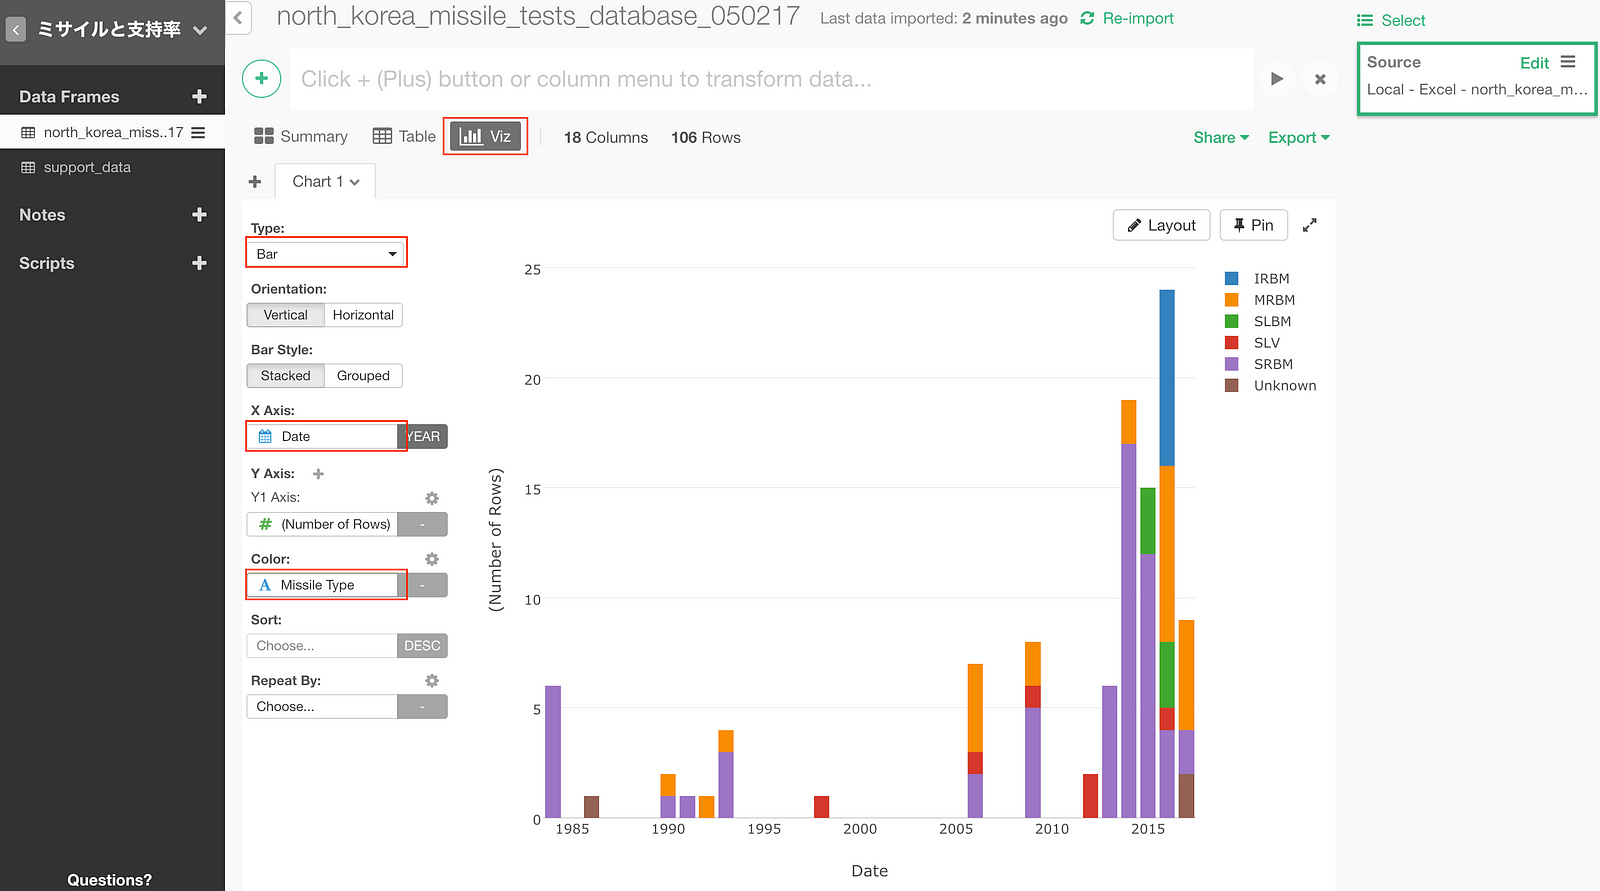Open the Share dropdown menu
This screenshot has height=891, width=1600.
point(1221,137)
